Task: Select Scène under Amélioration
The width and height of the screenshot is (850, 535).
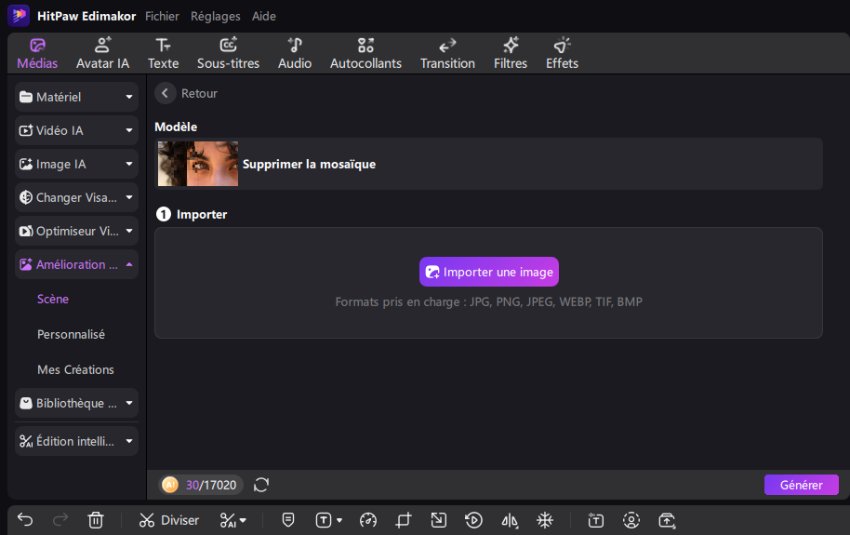Action: (x=53, y=299)
